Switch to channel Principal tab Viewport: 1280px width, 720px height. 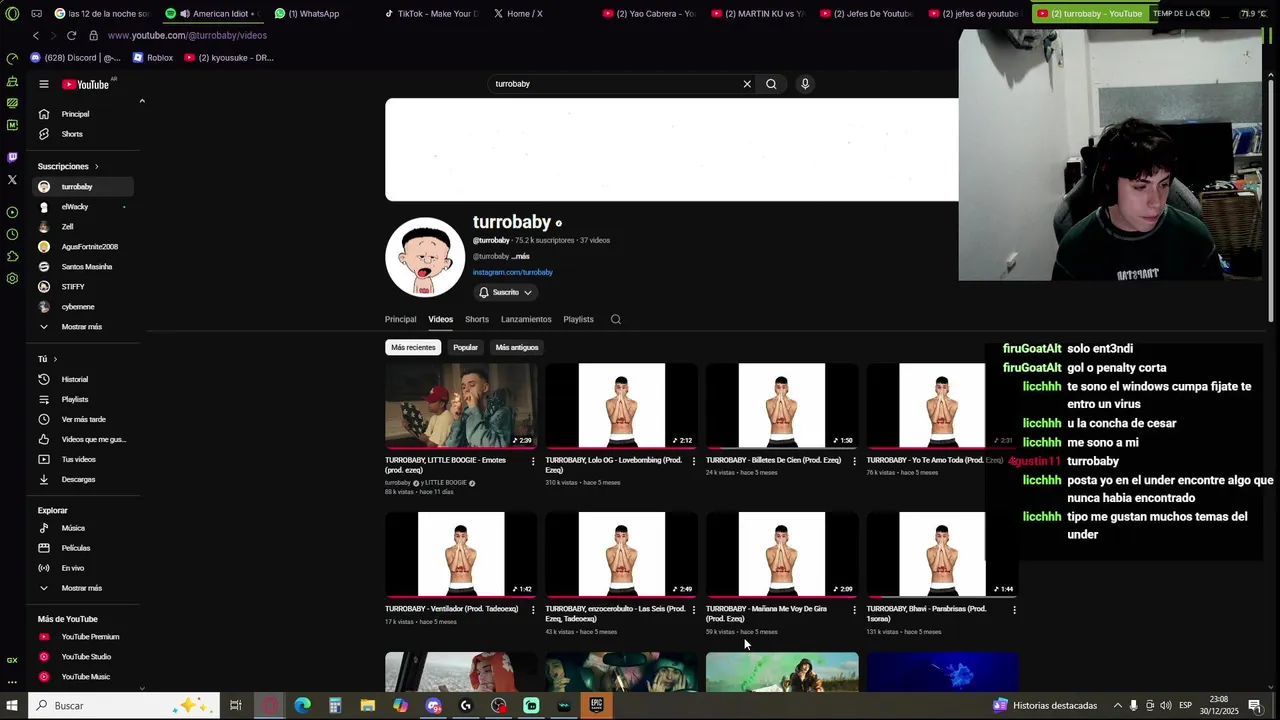click(x=400, y=319)
